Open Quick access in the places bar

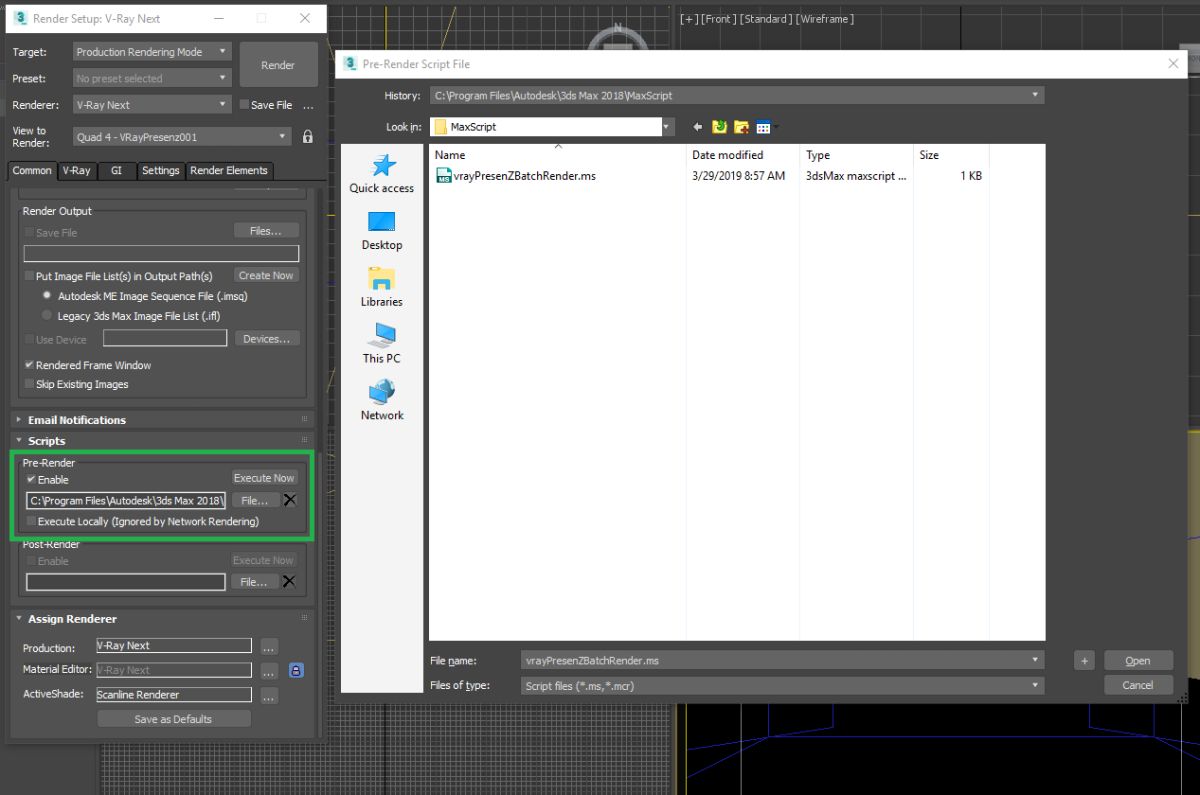pos(382,174)
